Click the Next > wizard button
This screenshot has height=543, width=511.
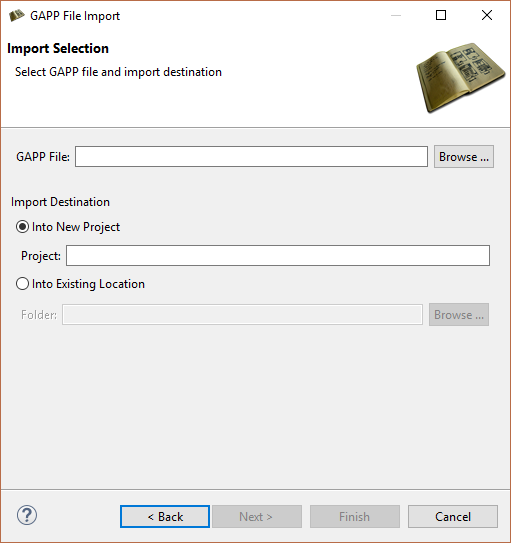(x=257, y=517)
